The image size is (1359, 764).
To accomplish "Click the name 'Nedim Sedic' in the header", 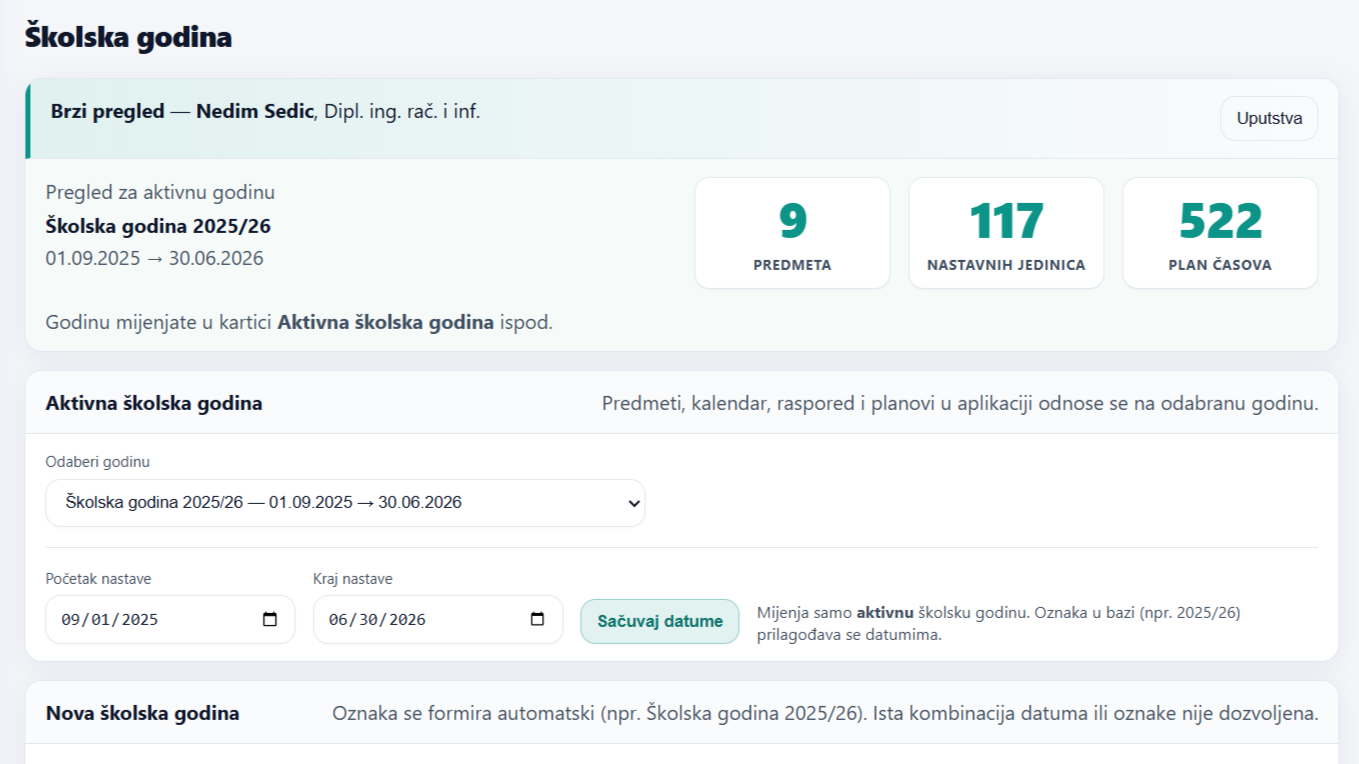I will (x=255, y=111).
